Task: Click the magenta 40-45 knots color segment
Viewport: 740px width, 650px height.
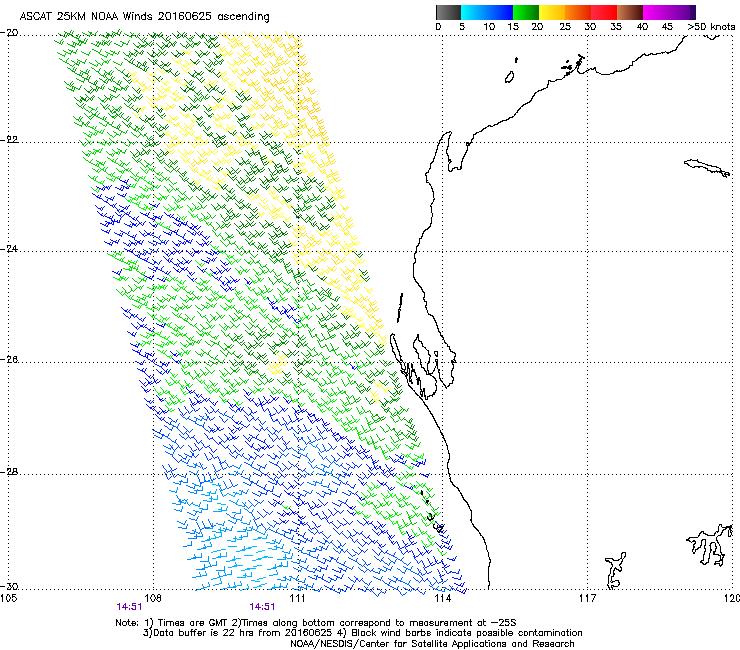Action: [x=656, y=12]
